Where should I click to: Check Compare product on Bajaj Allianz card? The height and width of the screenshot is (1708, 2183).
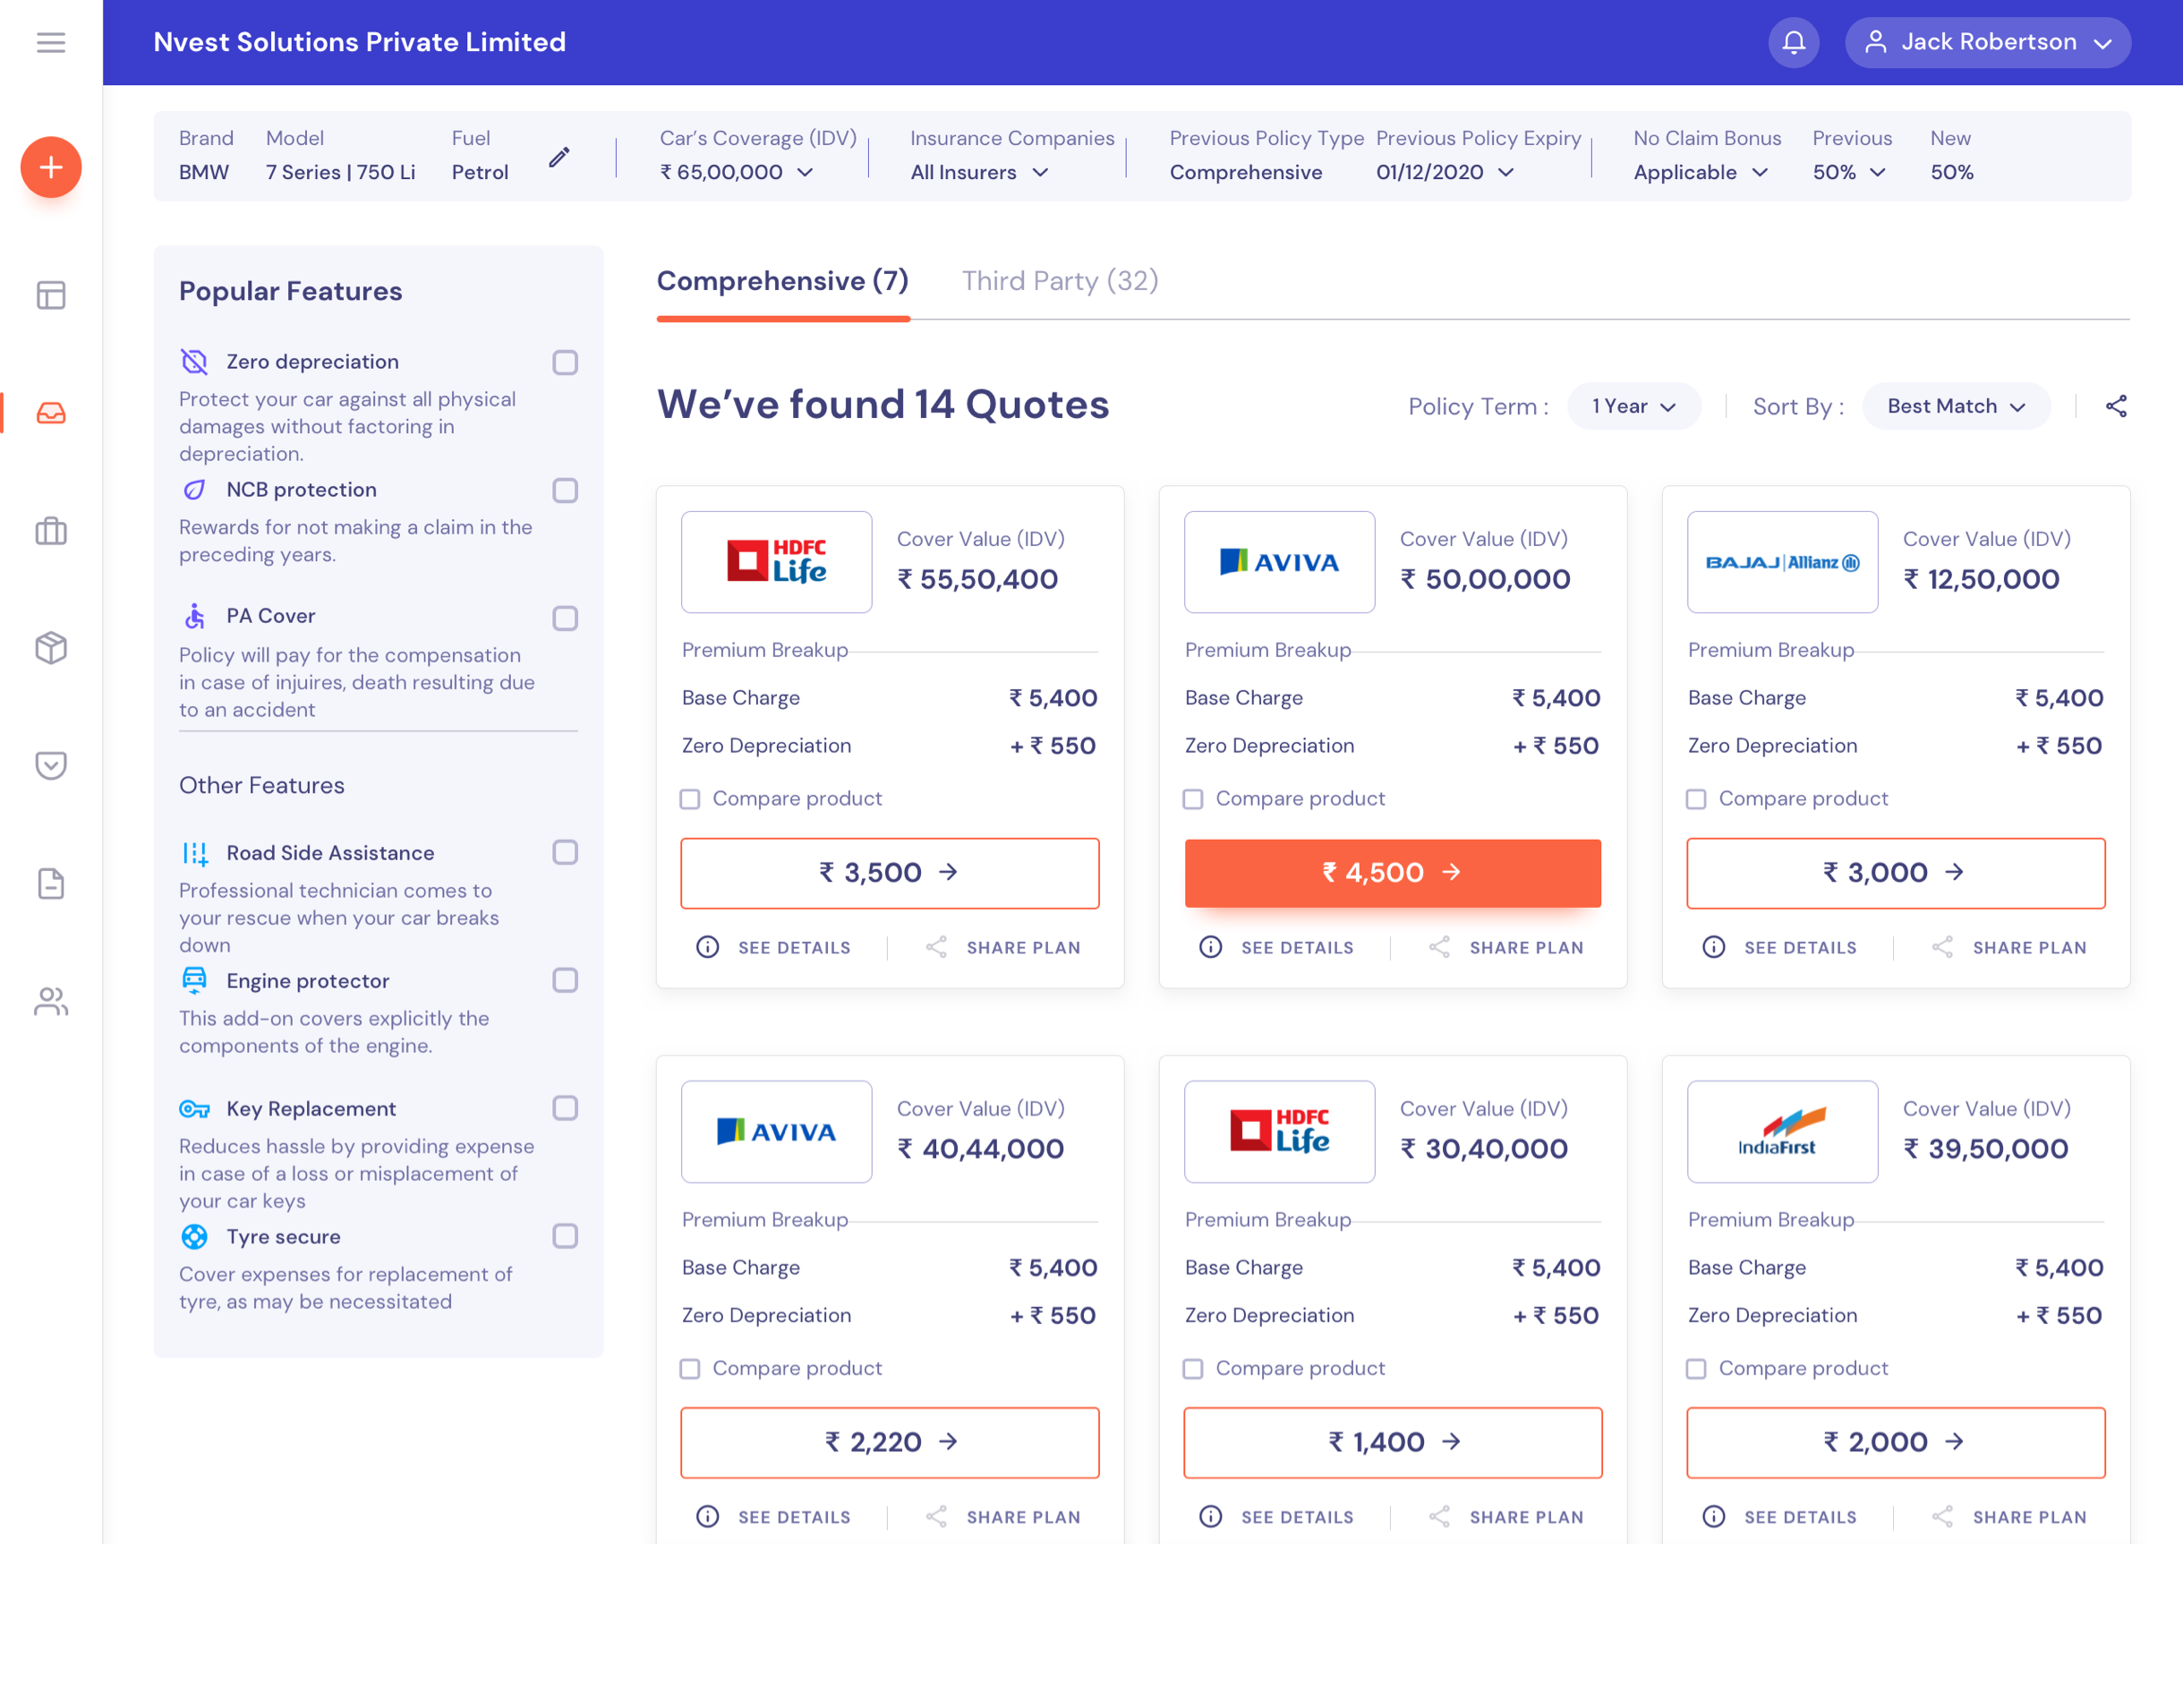tap(1696, 799)
